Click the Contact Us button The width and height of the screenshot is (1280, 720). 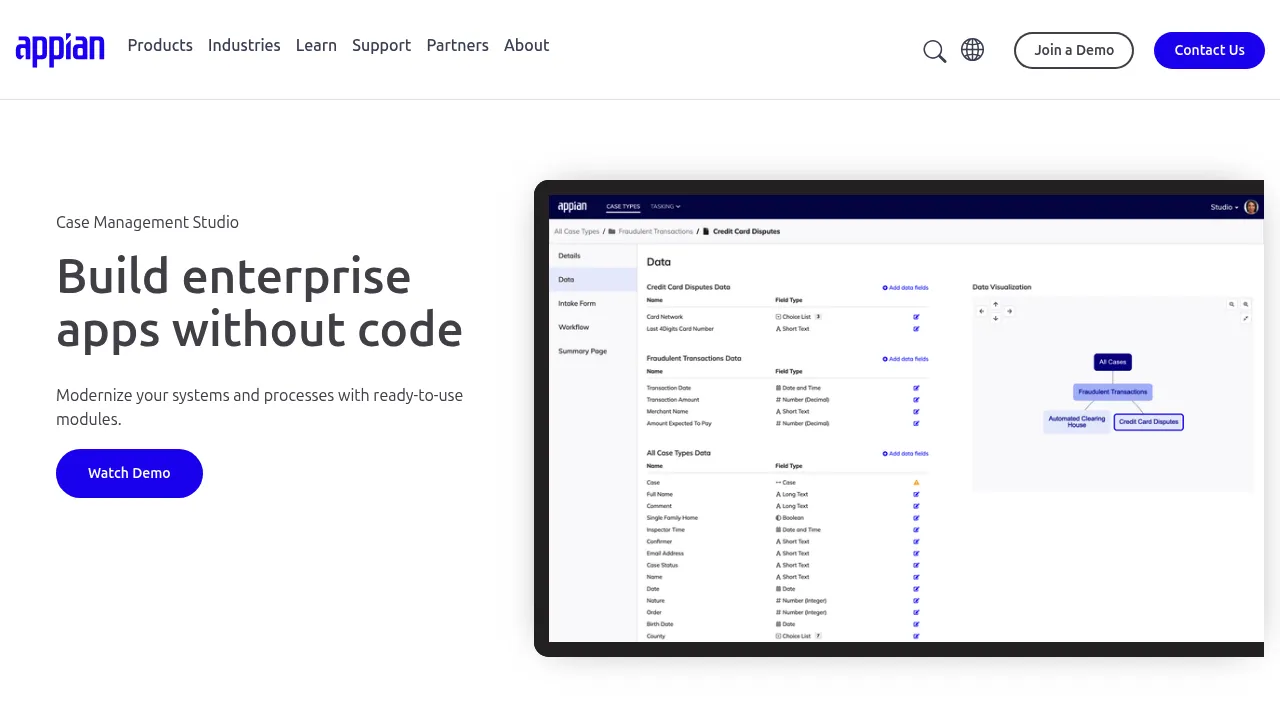click(x=1209, y=50)
